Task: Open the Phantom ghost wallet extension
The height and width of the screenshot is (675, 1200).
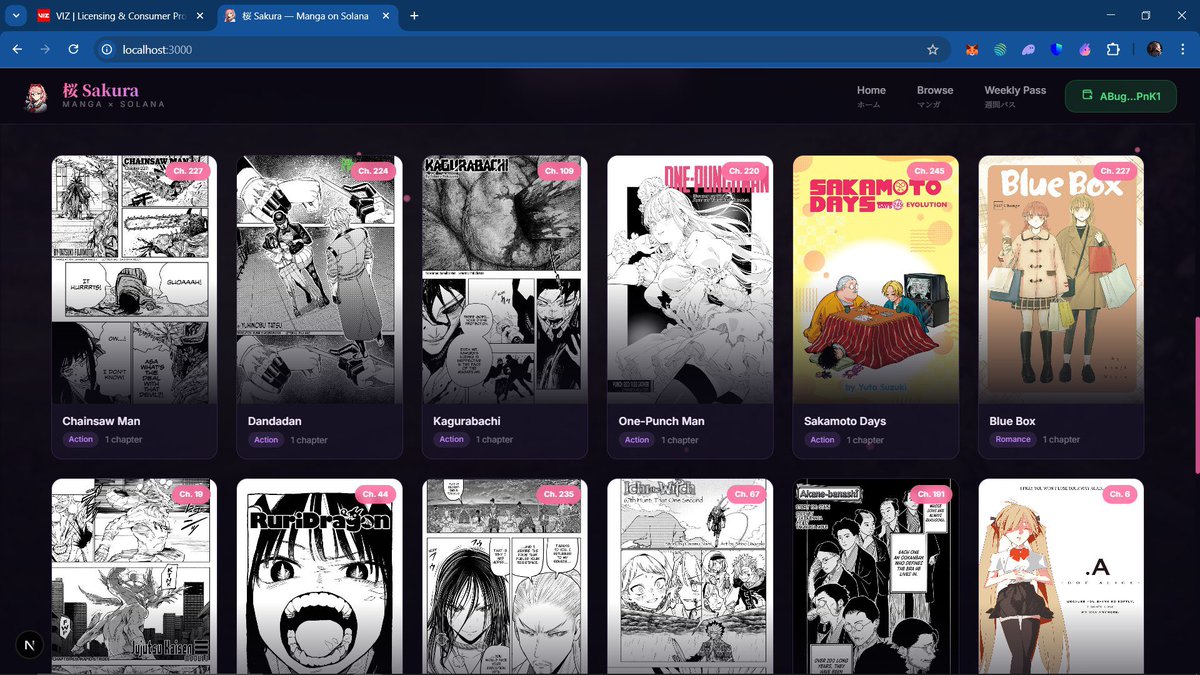Action: click(1028, 49)
